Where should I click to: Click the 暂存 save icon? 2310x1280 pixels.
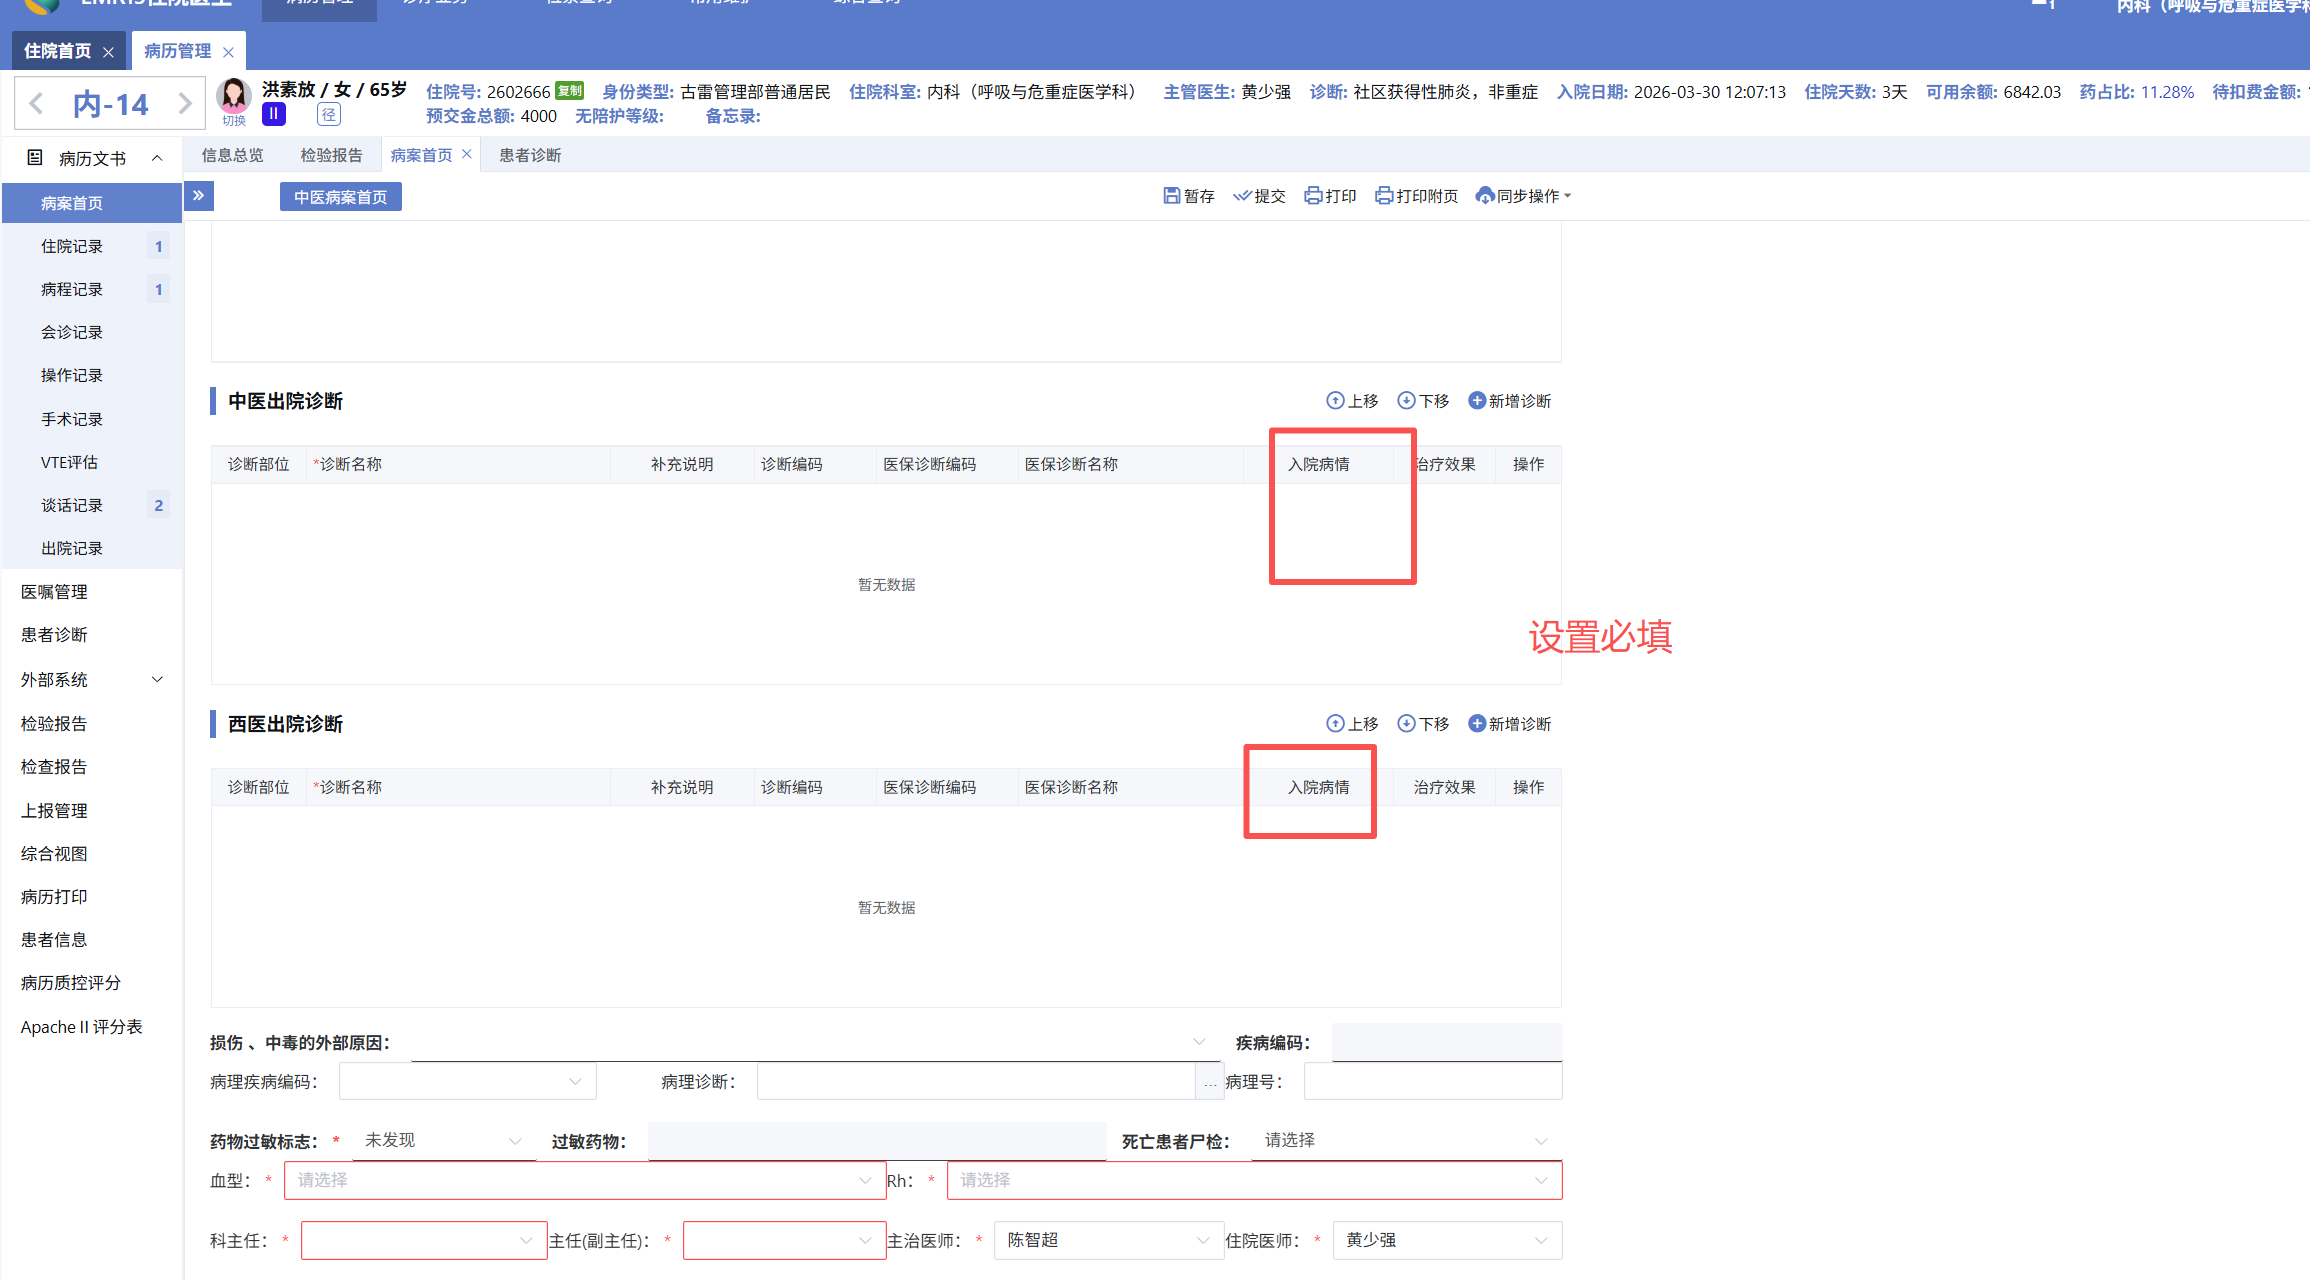click(1171, 196)
